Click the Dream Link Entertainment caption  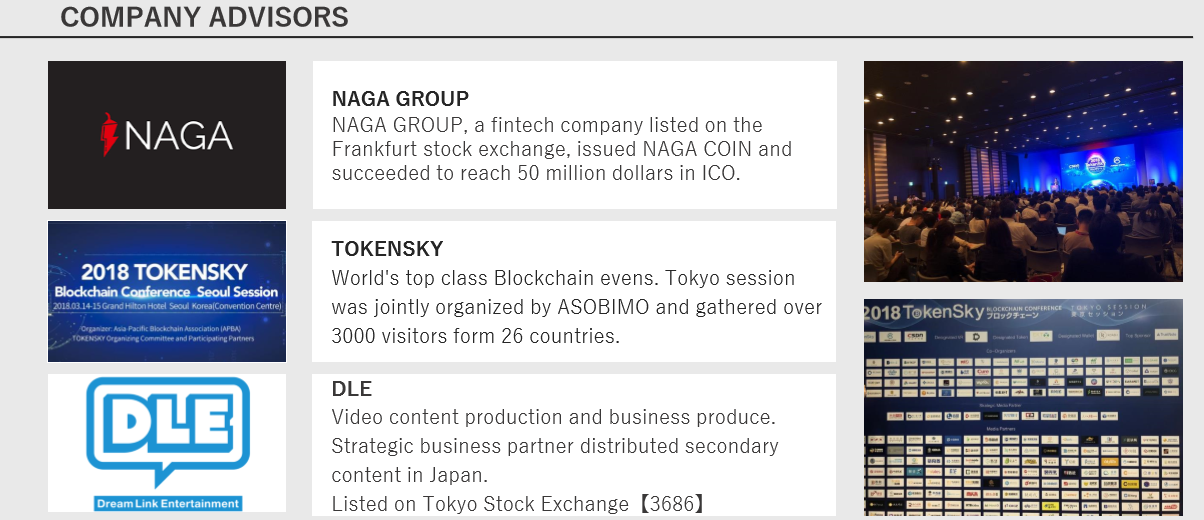(167, 504)
